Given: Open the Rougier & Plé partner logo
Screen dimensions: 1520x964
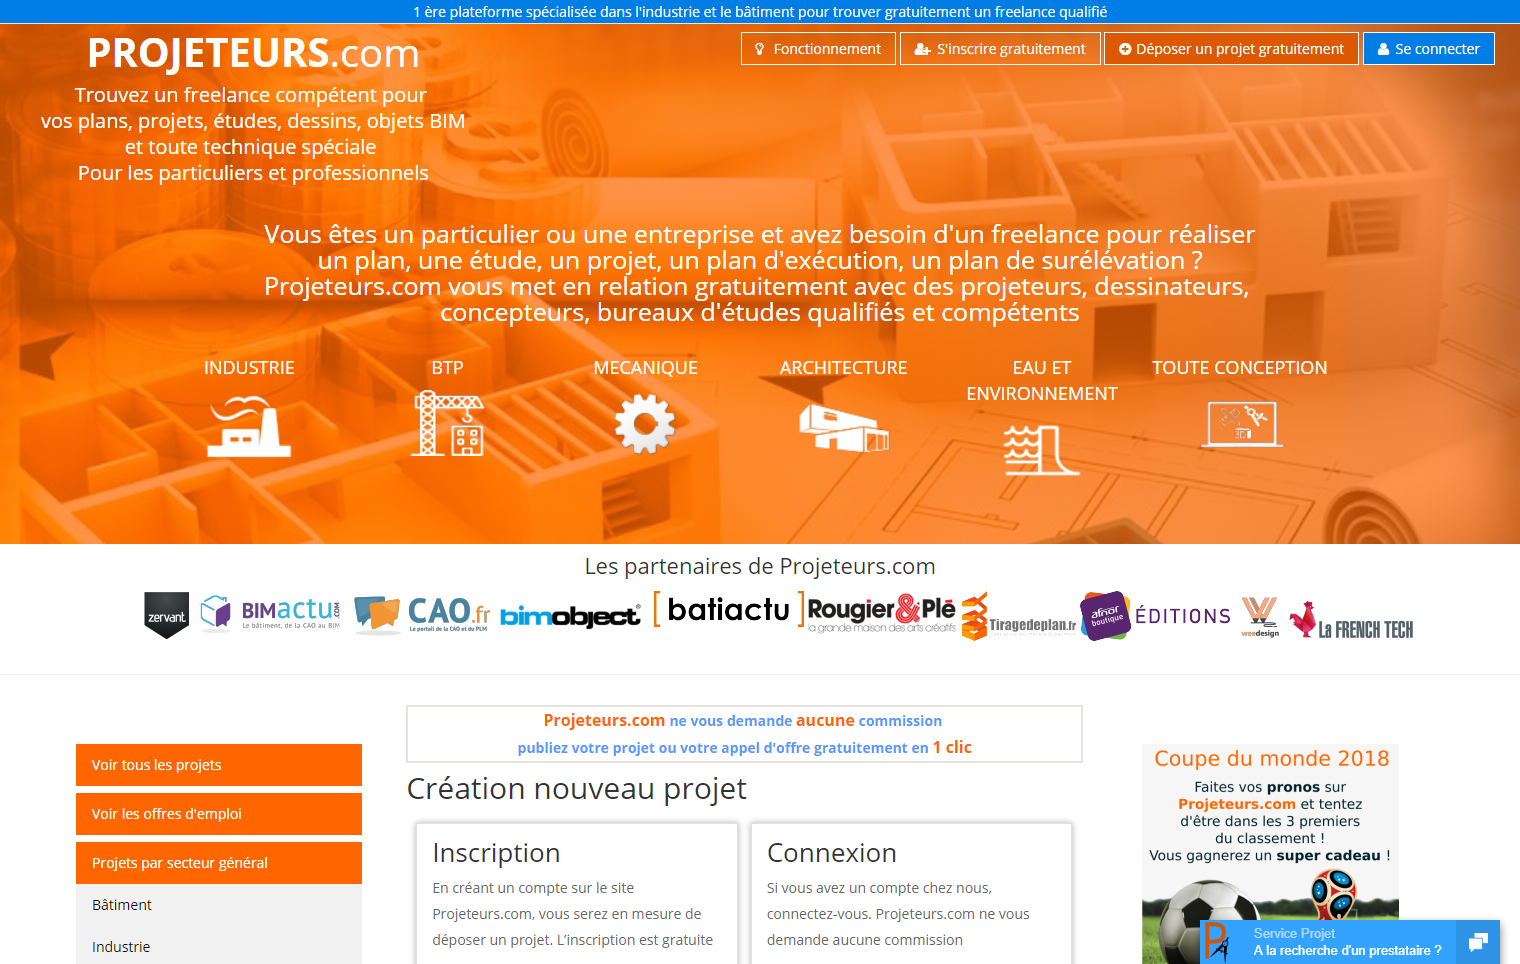Looking at the screenshot, I should [x=881, y=612].
